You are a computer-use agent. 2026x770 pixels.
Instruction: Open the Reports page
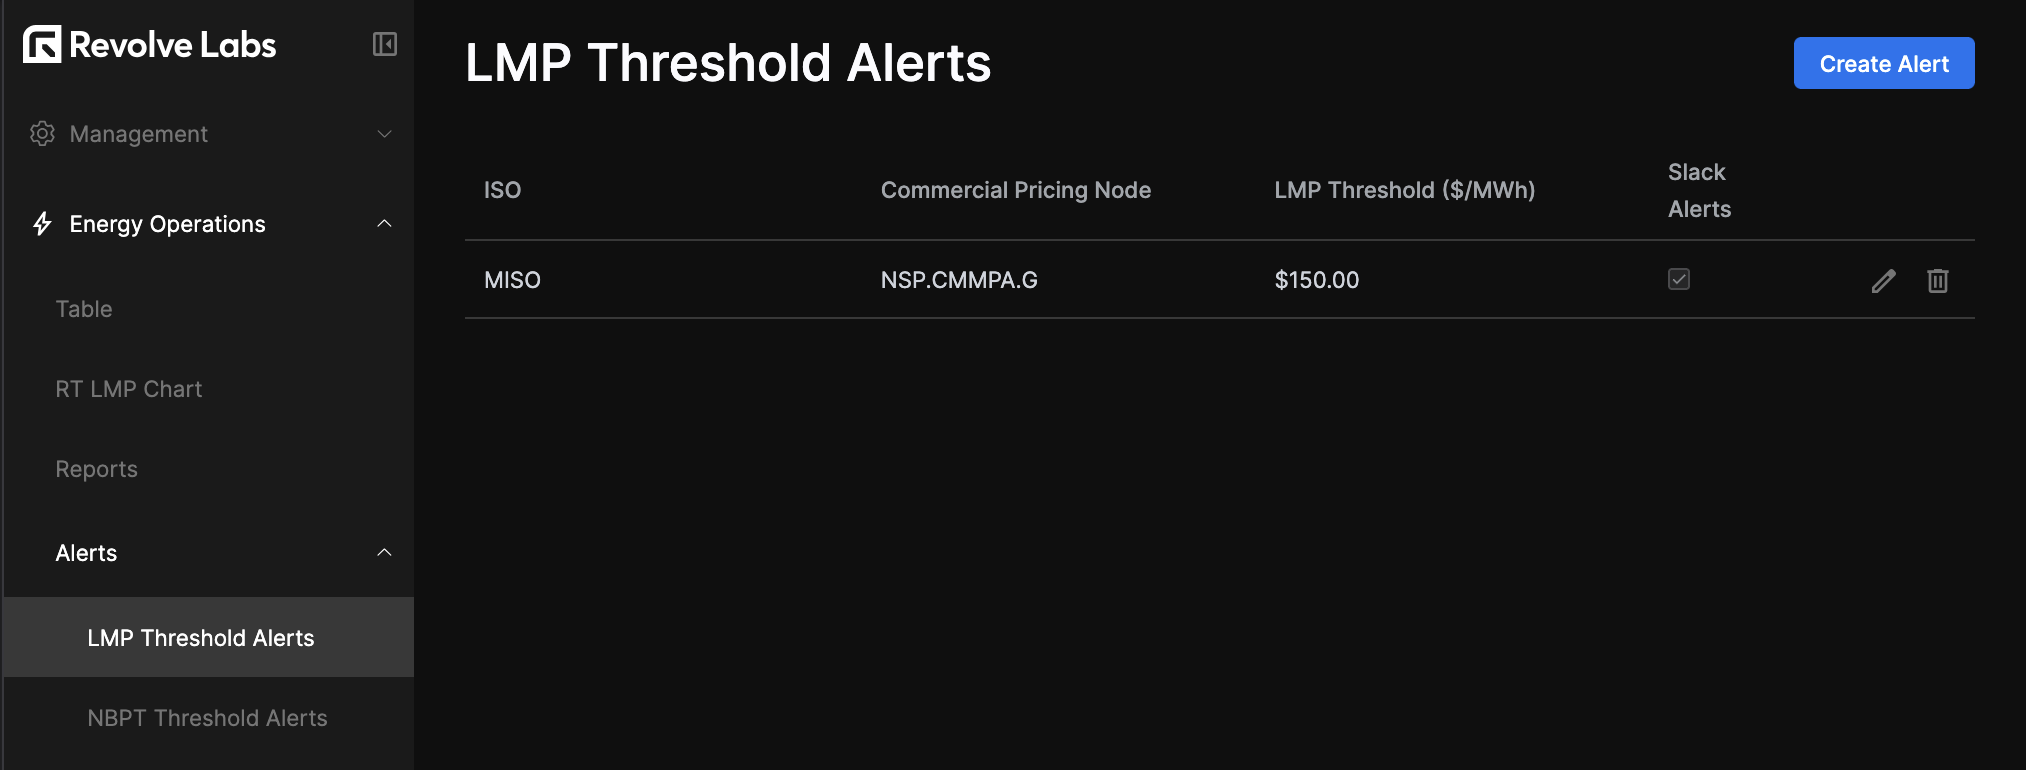96,468
